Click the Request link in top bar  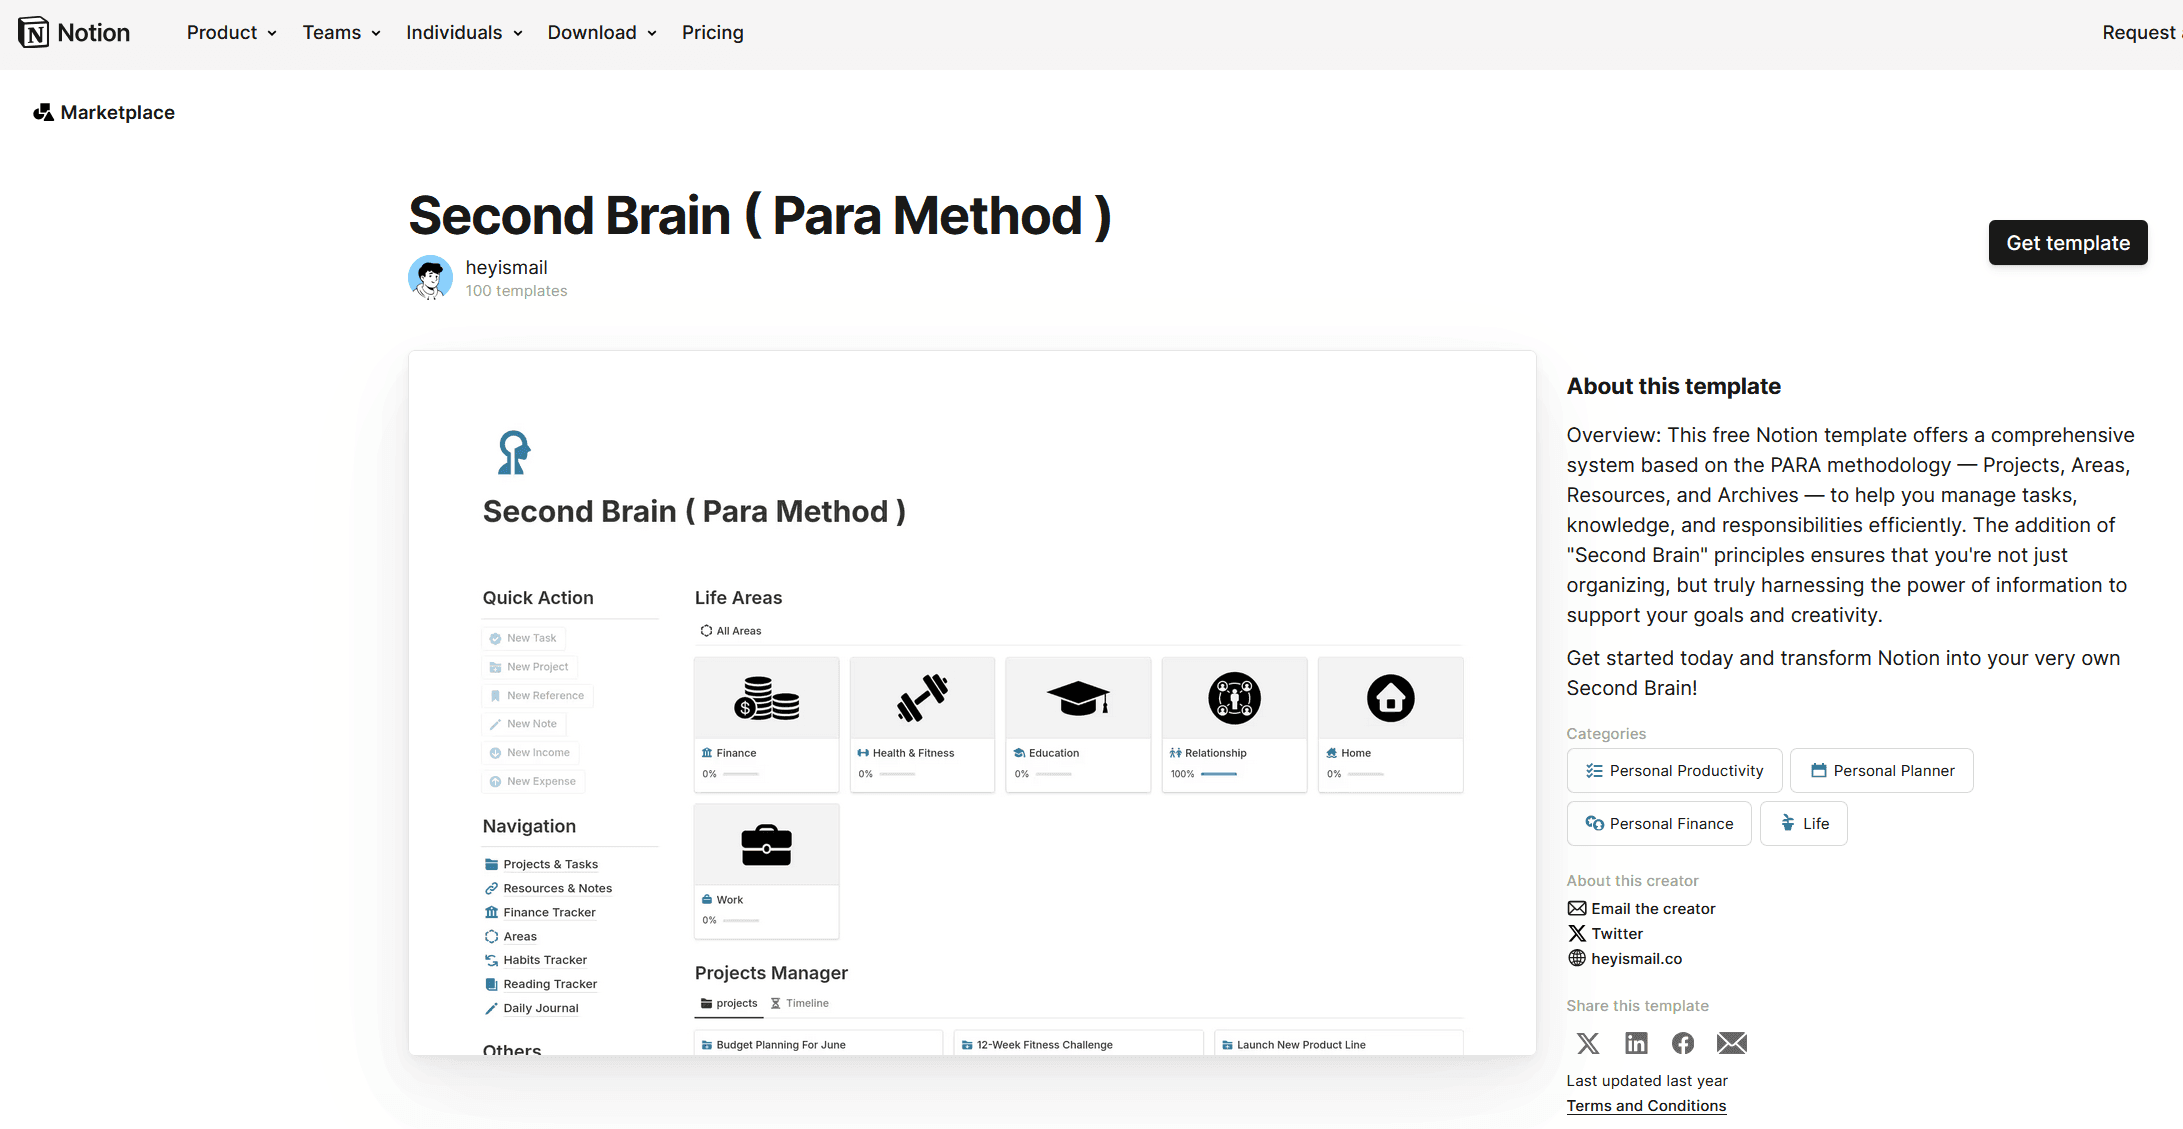[2141, 33]
